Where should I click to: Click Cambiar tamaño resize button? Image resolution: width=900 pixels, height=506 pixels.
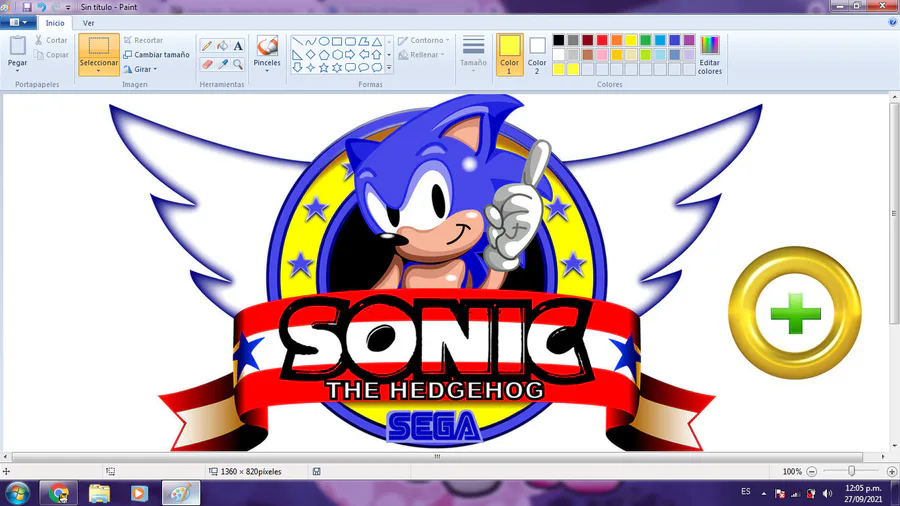pos(156,55)
